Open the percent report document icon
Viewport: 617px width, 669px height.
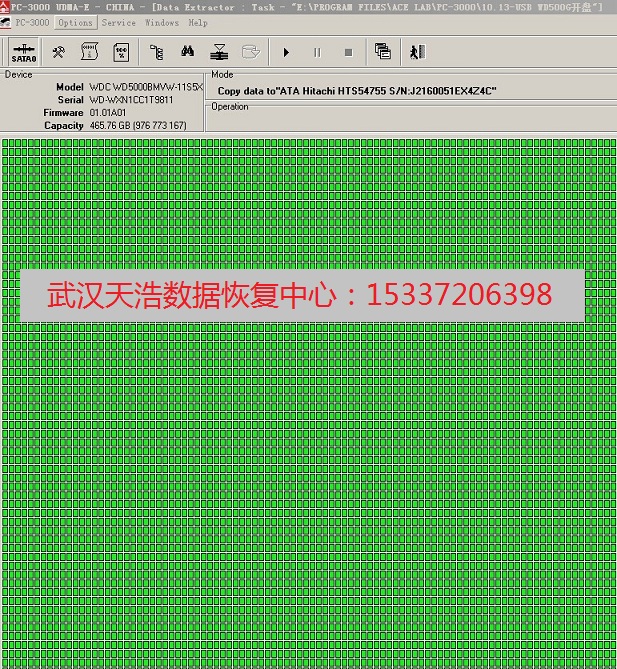pos(121,52)
